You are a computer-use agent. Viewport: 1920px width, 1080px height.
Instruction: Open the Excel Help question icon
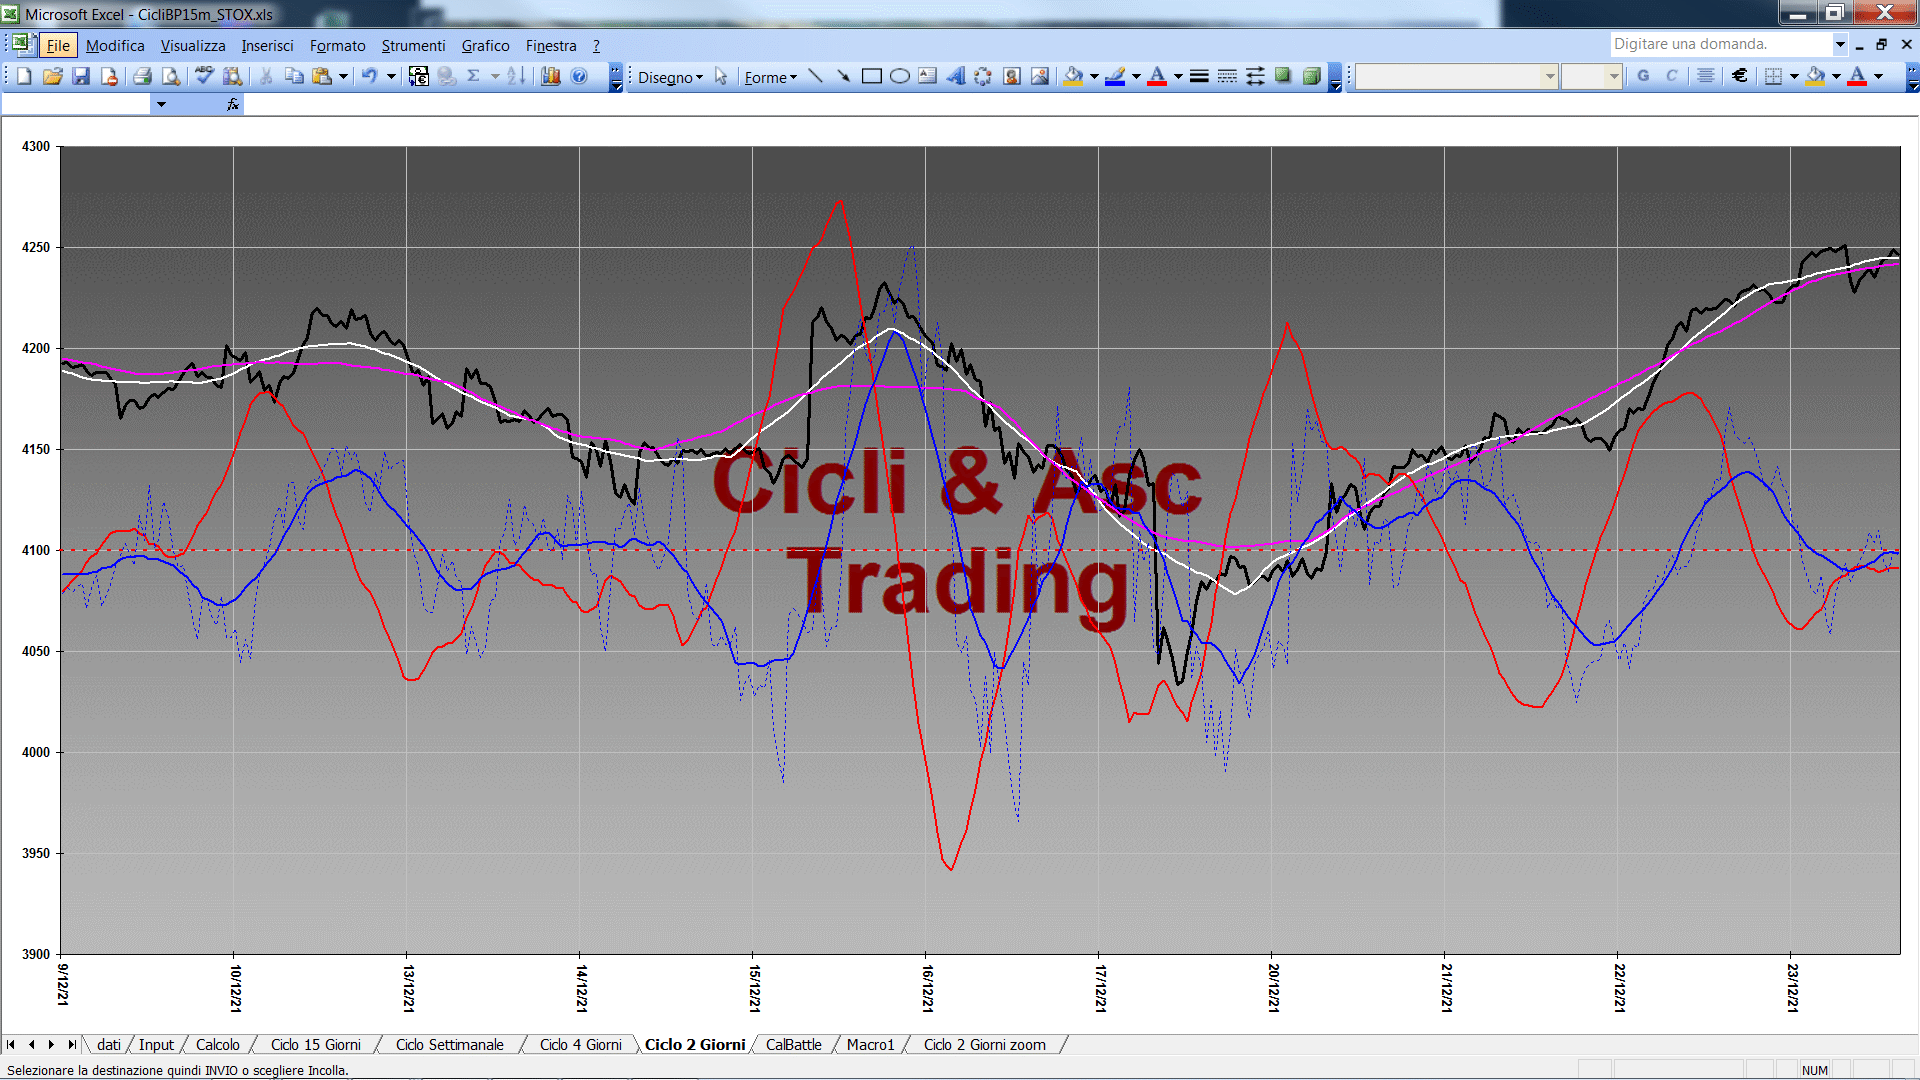click(579, 76)
